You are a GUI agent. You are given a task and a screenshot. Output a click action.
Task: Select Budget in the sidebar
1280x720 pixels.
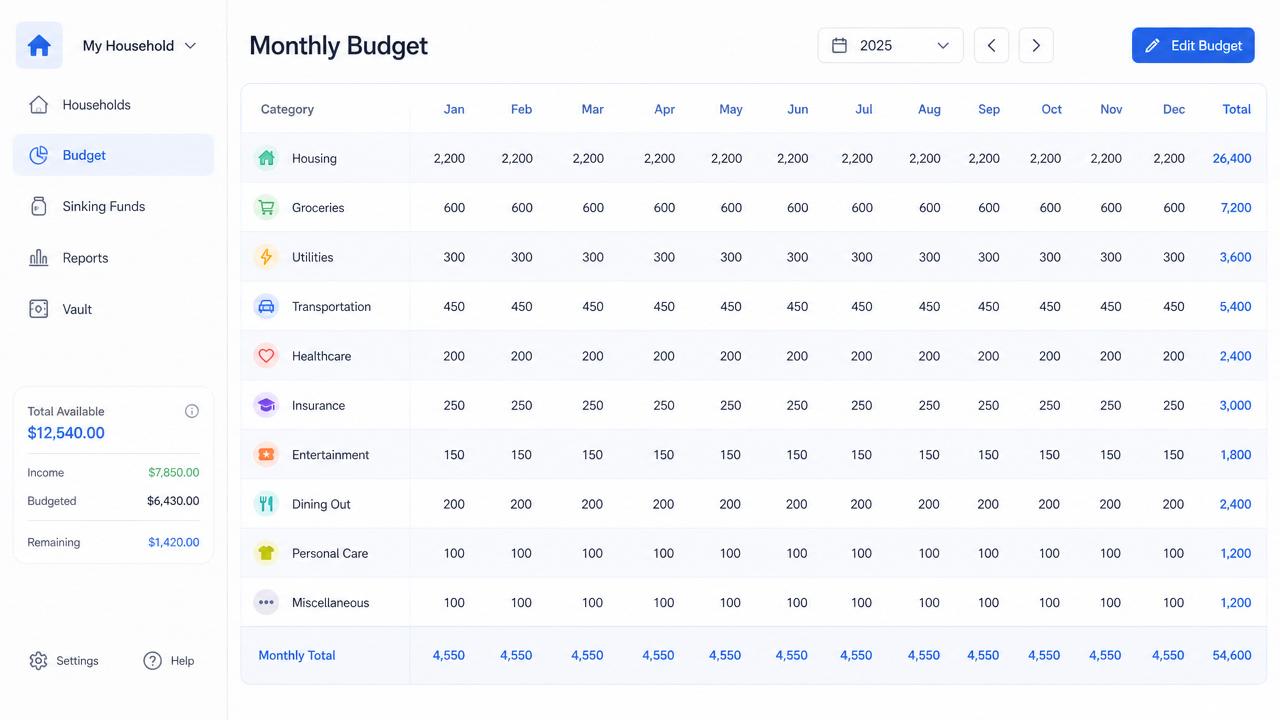pos(113,155)
